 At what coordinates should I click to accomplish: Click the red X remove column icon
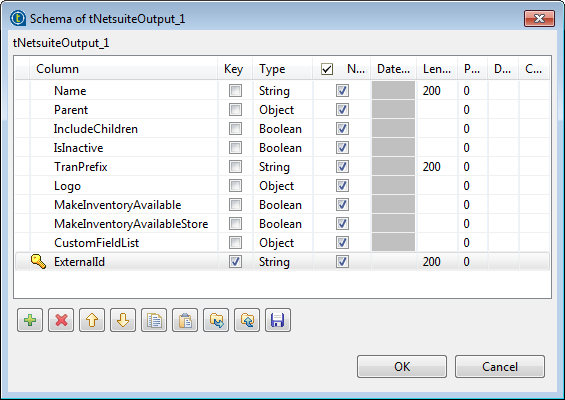point(61,320)
